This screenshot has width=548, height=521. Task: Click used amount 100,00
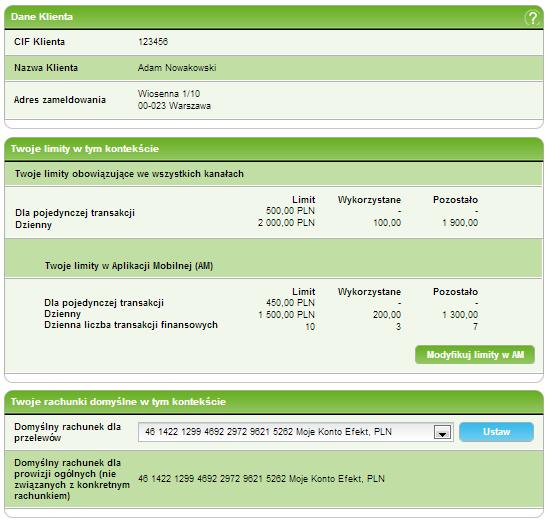pyautogui.click(x=387, y=223)
